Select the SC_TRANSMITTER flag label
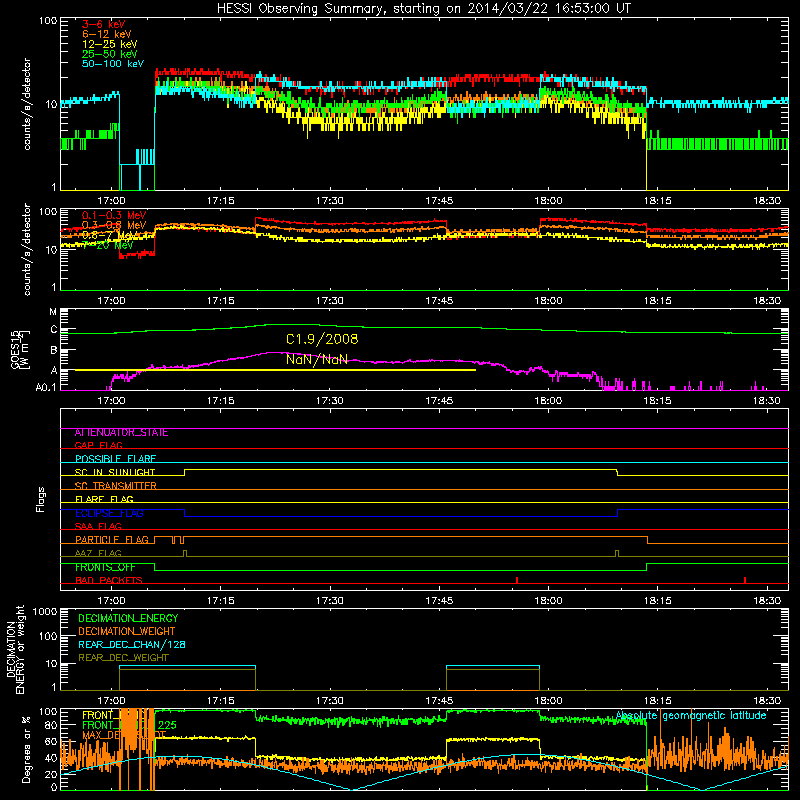800x800 pixels. coord(115,486)
